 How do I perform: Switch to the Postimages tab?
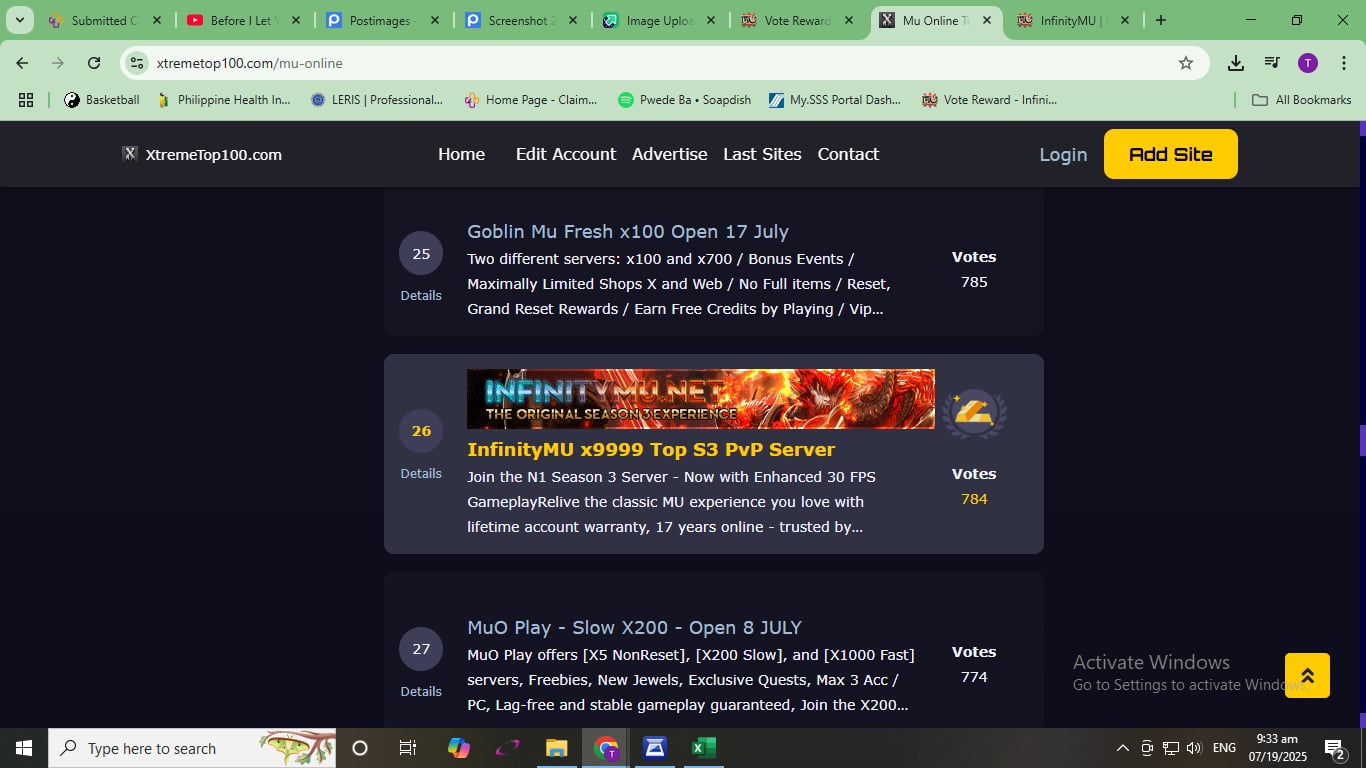[x=380, y=20]
